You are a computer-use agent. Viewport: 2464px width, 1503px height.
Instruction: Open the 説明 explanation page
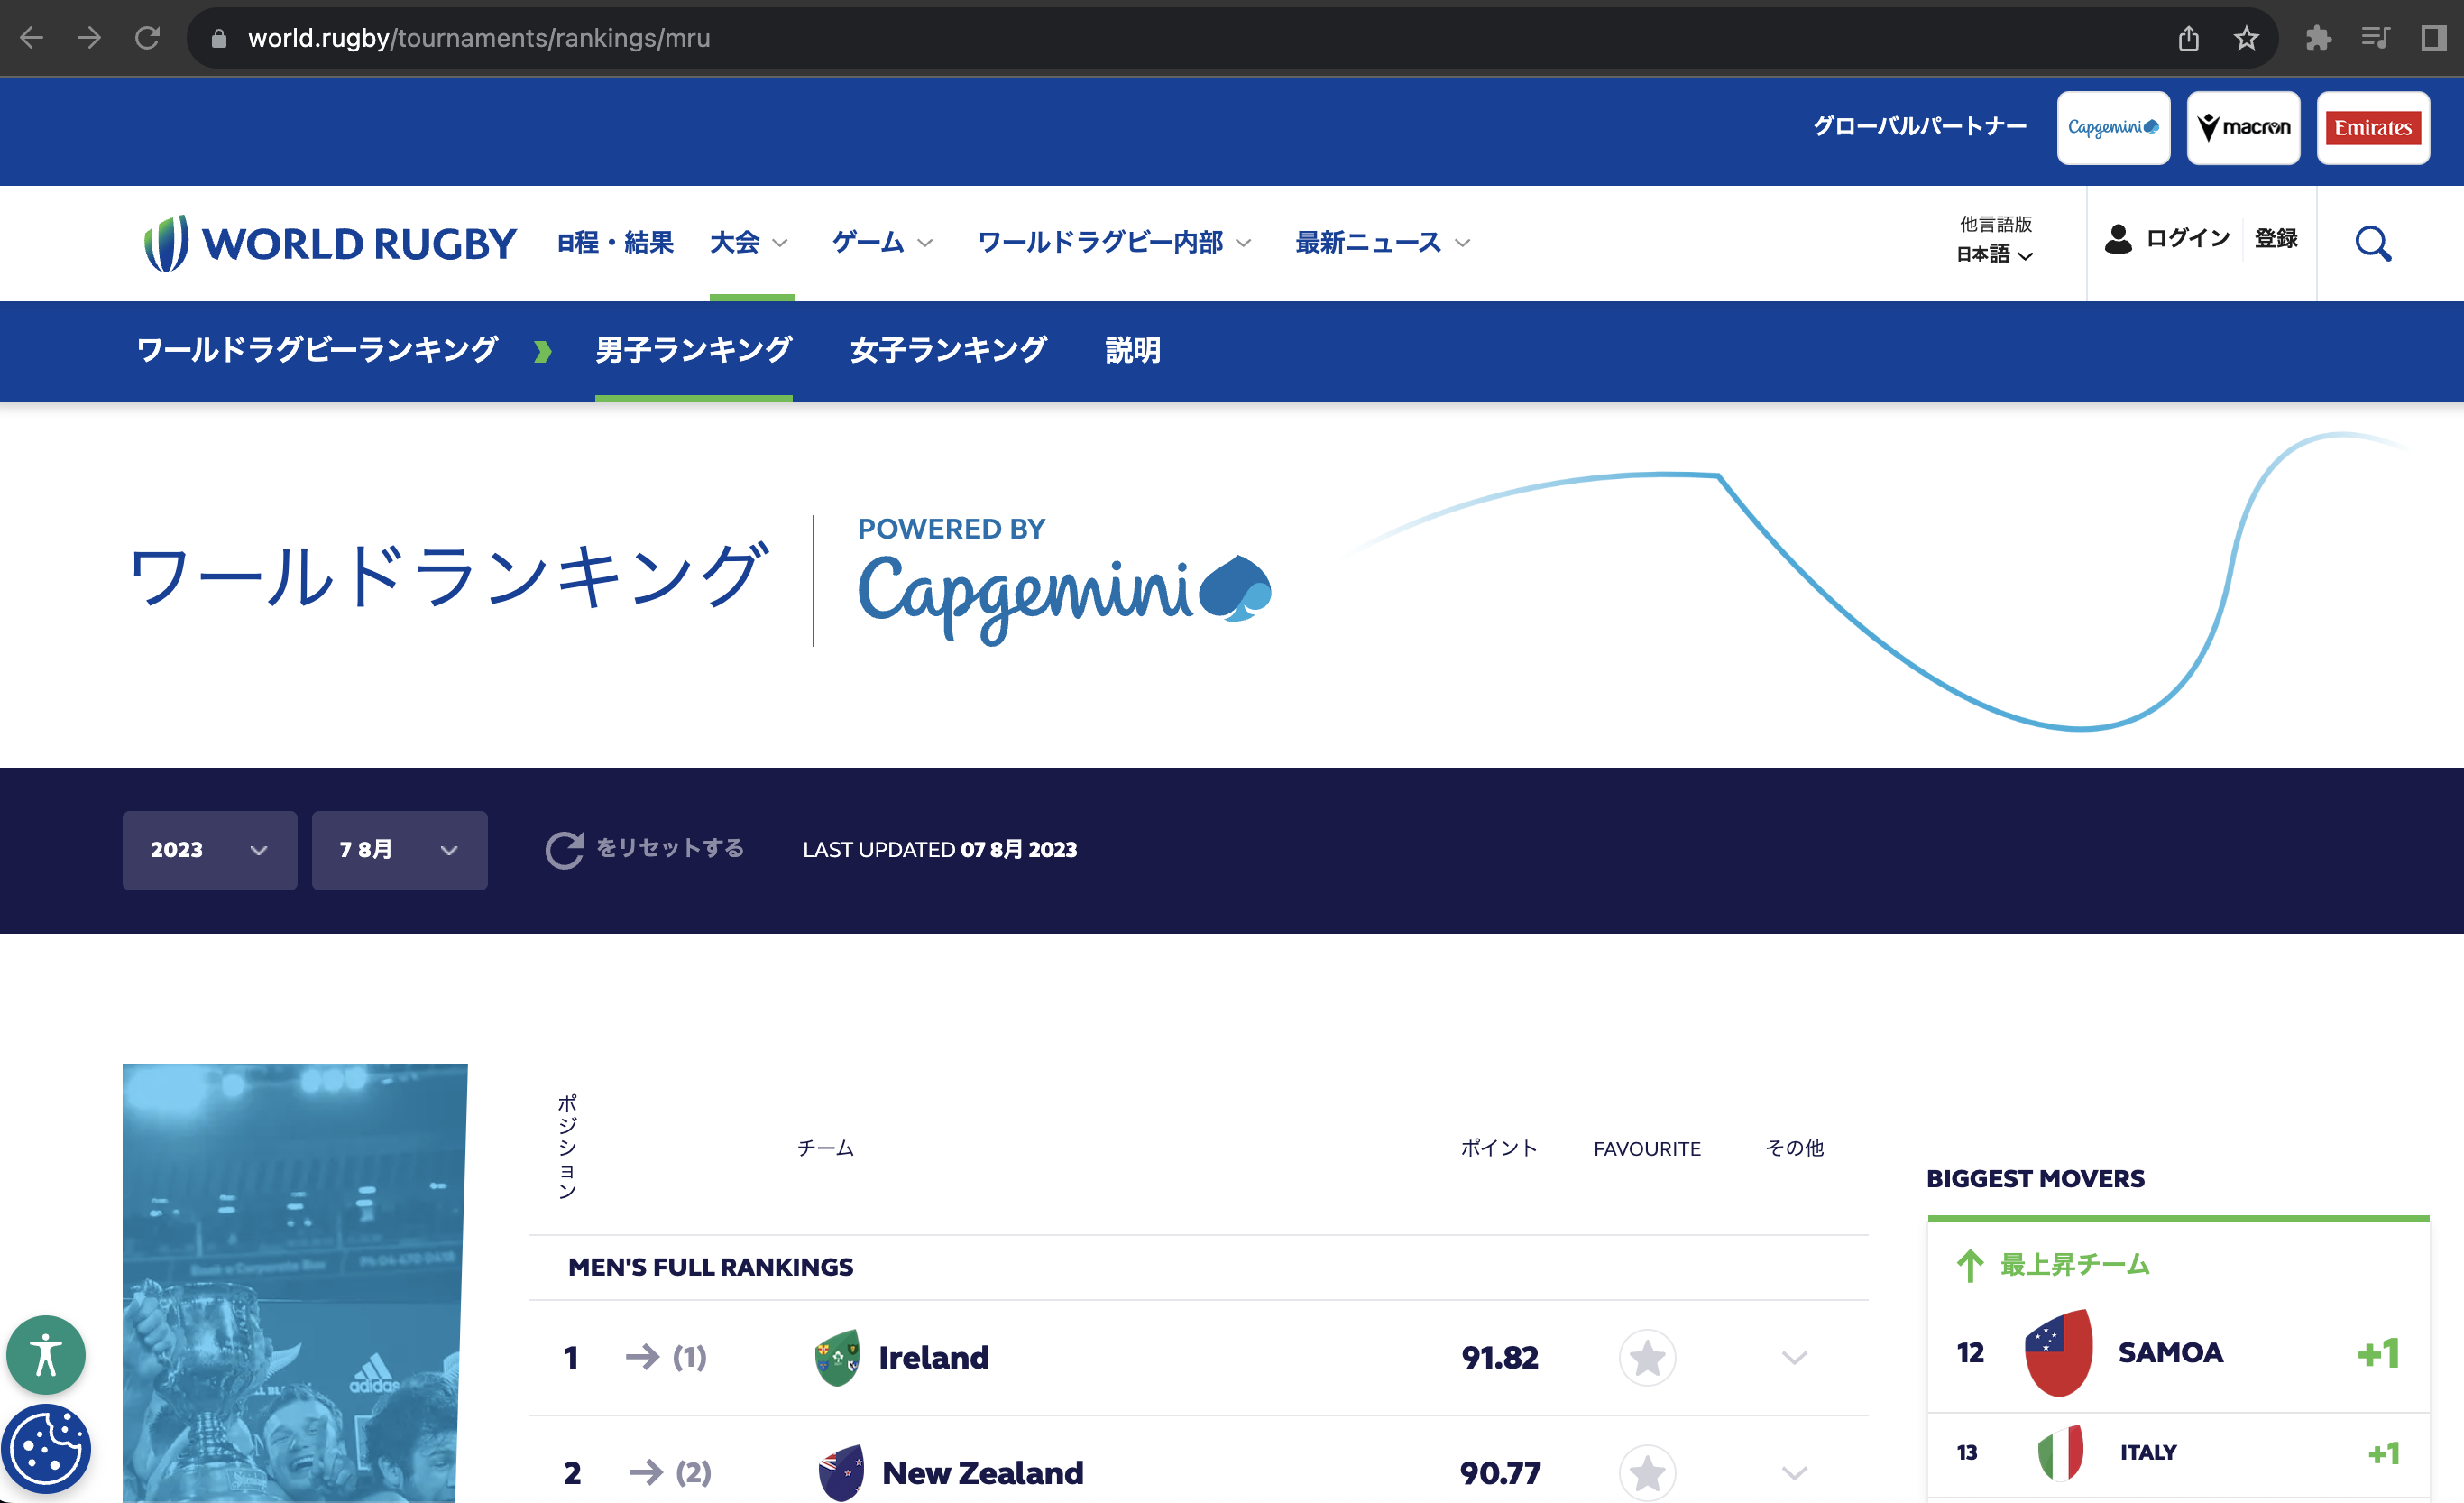pyautogui.click(x=1132, y=350)
